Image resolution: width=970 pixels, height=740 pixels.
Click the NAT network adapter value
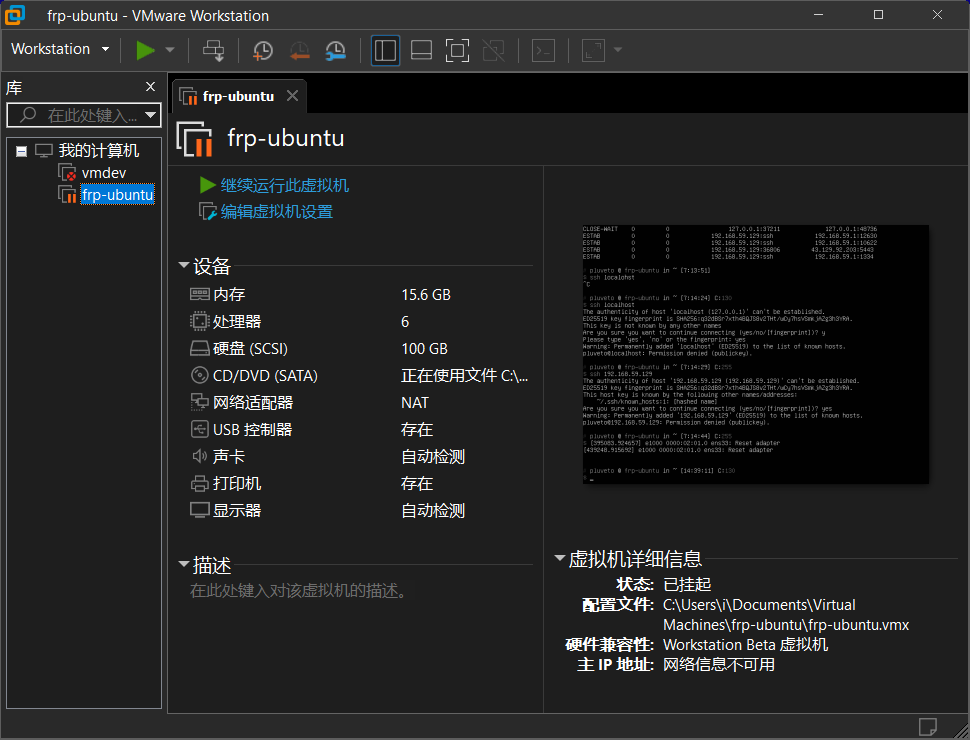[414, 403]
